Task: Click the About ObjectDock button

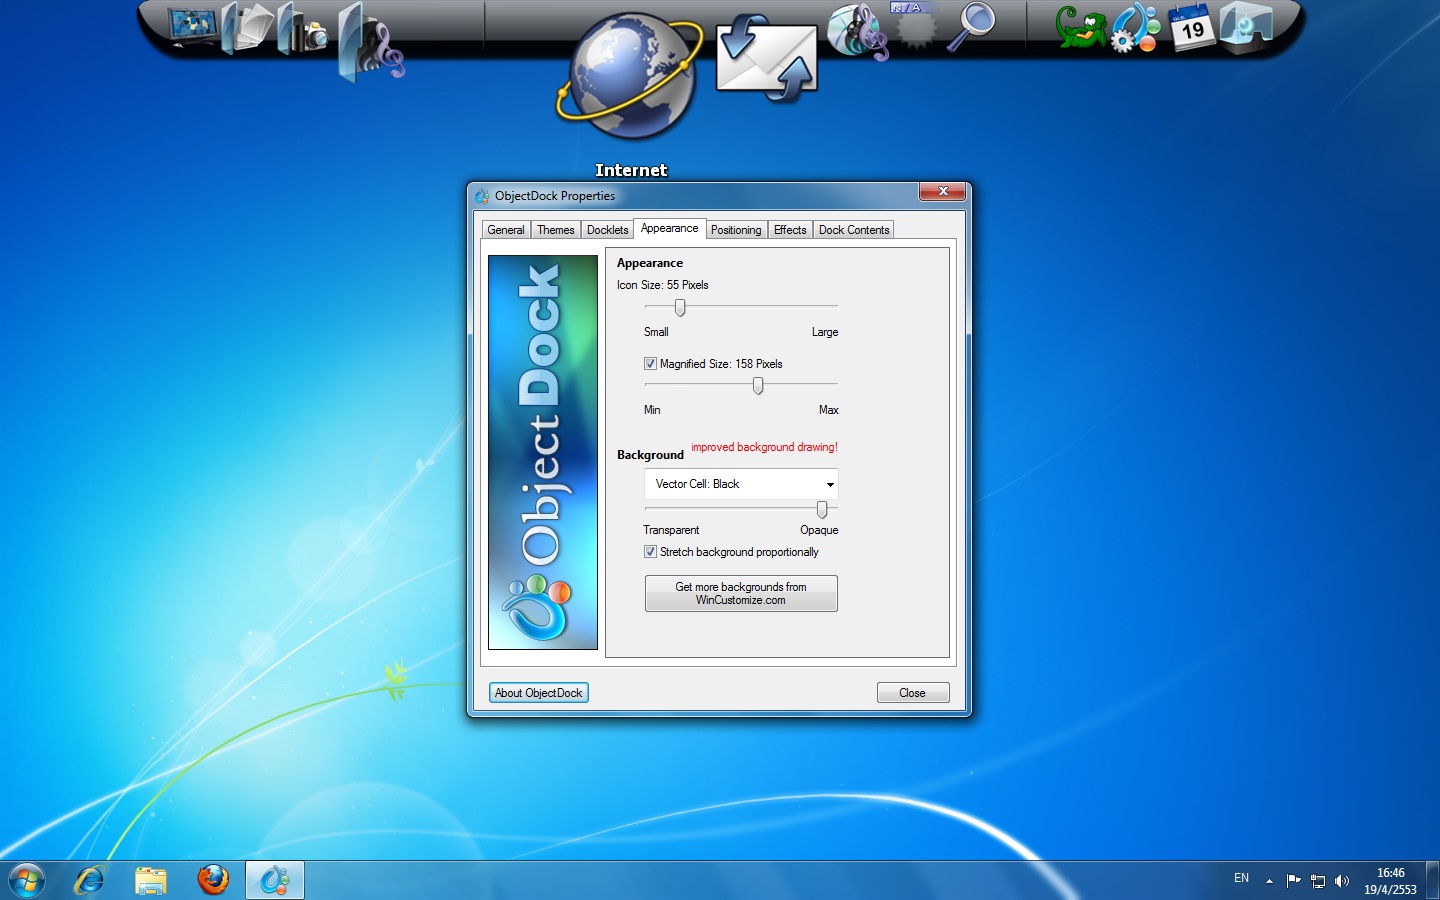Action: click(538, 692)
